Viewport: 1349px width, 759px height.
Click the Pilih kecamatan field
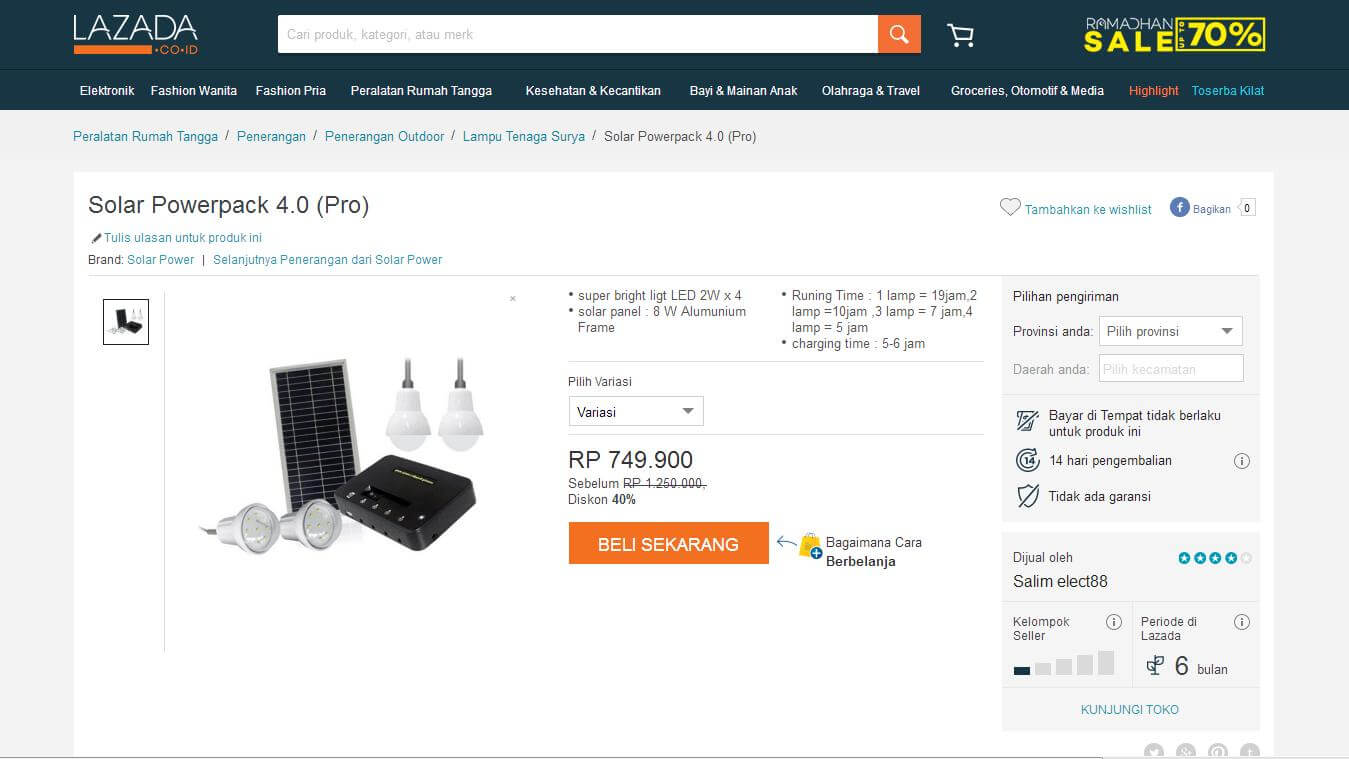pos(1171,369)
